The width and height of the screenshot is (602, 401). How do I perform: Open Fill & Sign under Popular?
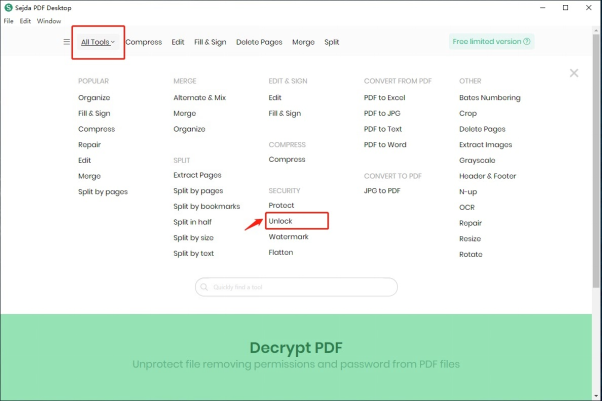click(94, 113)
